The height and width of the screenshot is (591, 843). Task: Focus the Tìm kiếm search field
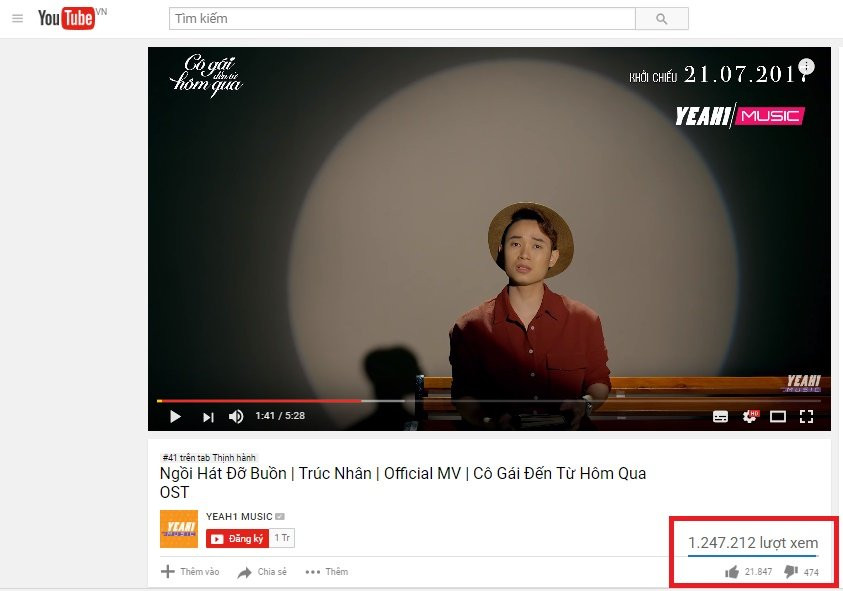pos(402,19)
